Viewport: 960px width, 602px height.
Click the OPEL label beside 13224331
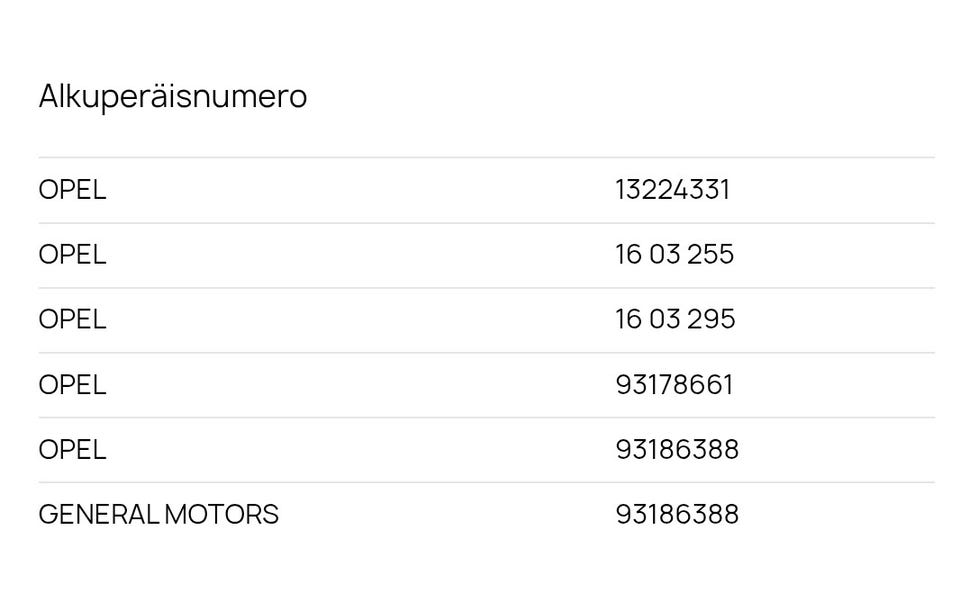tap(72, 190)
